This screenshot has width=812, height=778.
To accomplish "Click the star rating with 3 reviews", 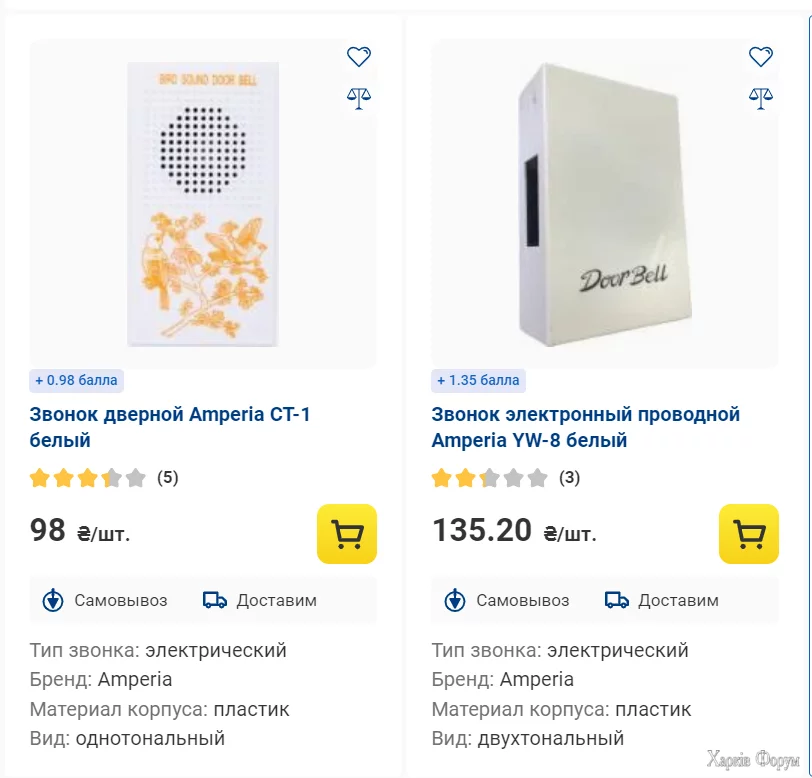I will click(490, 478).
